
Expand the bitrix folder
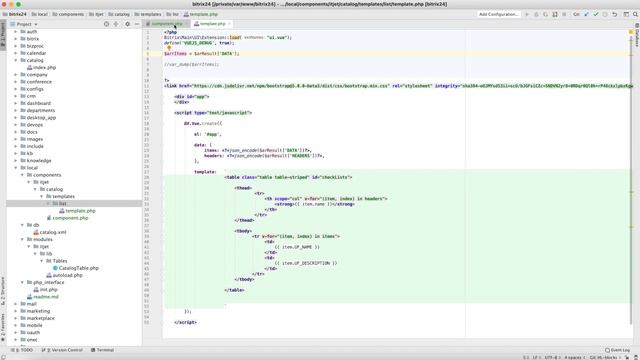pos(16,39)
